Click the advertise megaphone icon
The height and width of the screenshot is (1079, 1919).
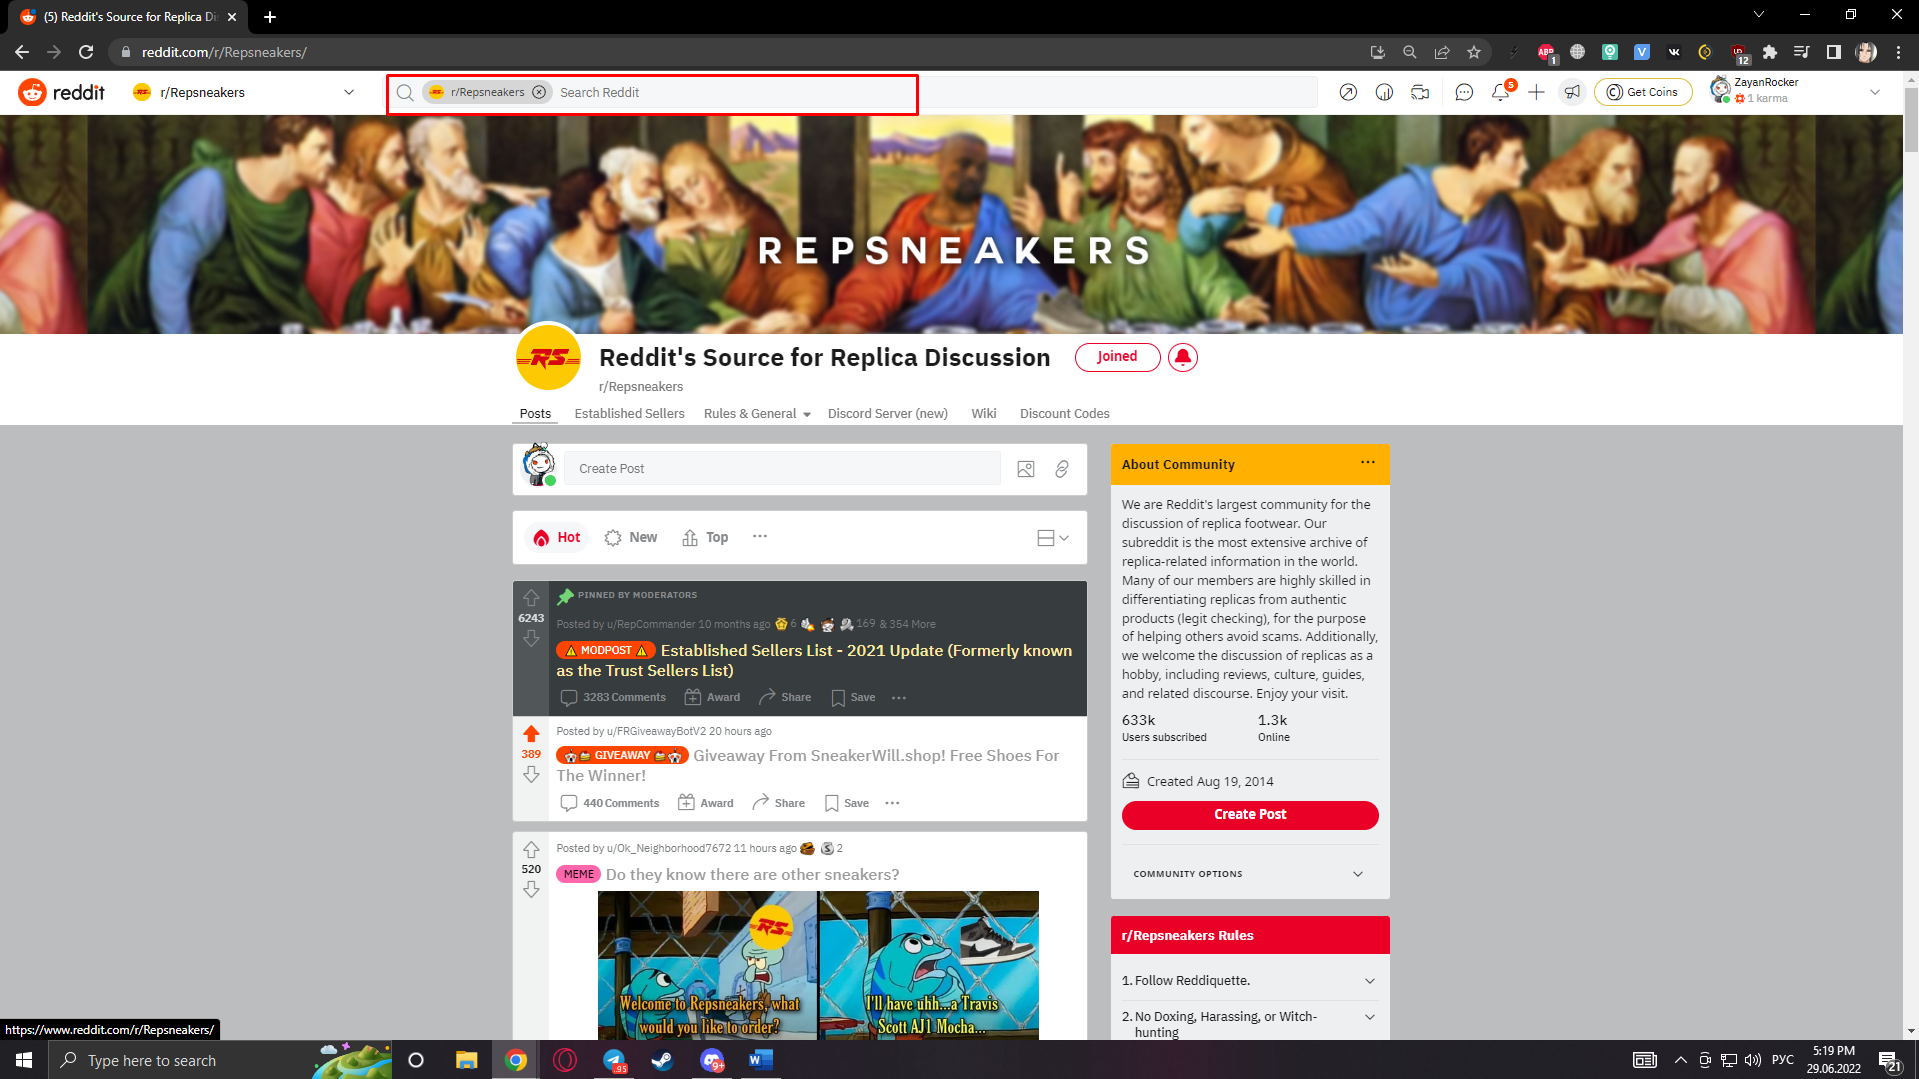(1572, 92)
